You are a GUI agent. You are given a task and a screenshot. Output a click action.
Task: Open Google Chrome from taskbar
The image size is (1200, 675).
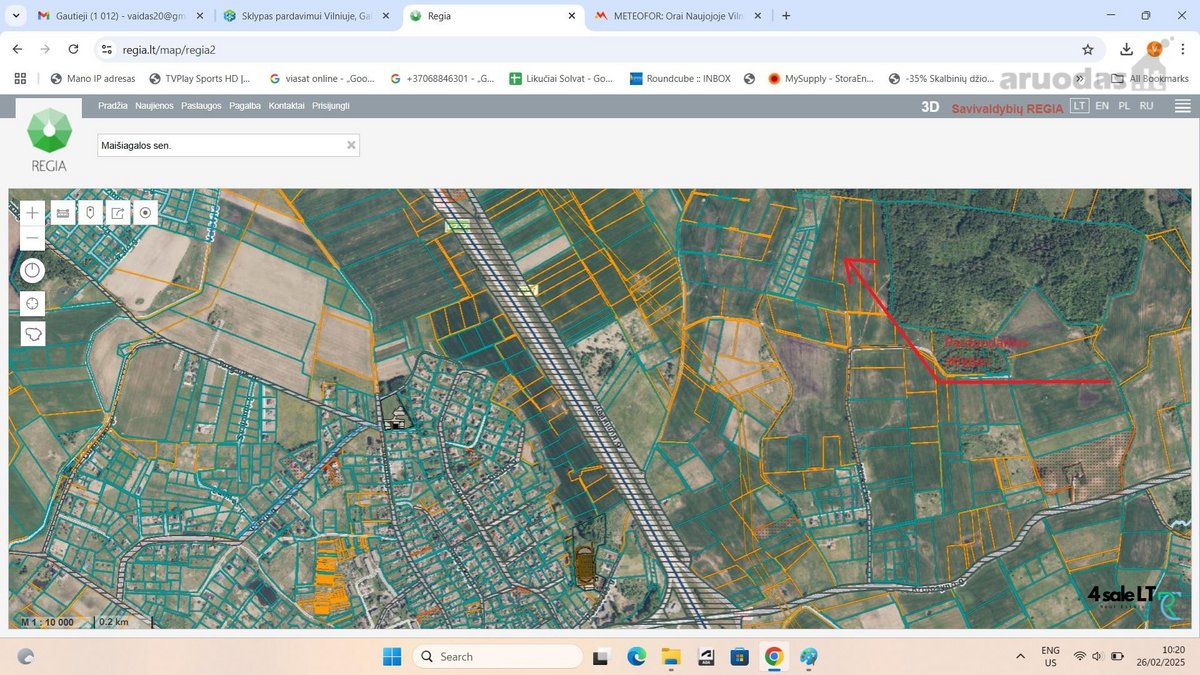click(773, 656)
